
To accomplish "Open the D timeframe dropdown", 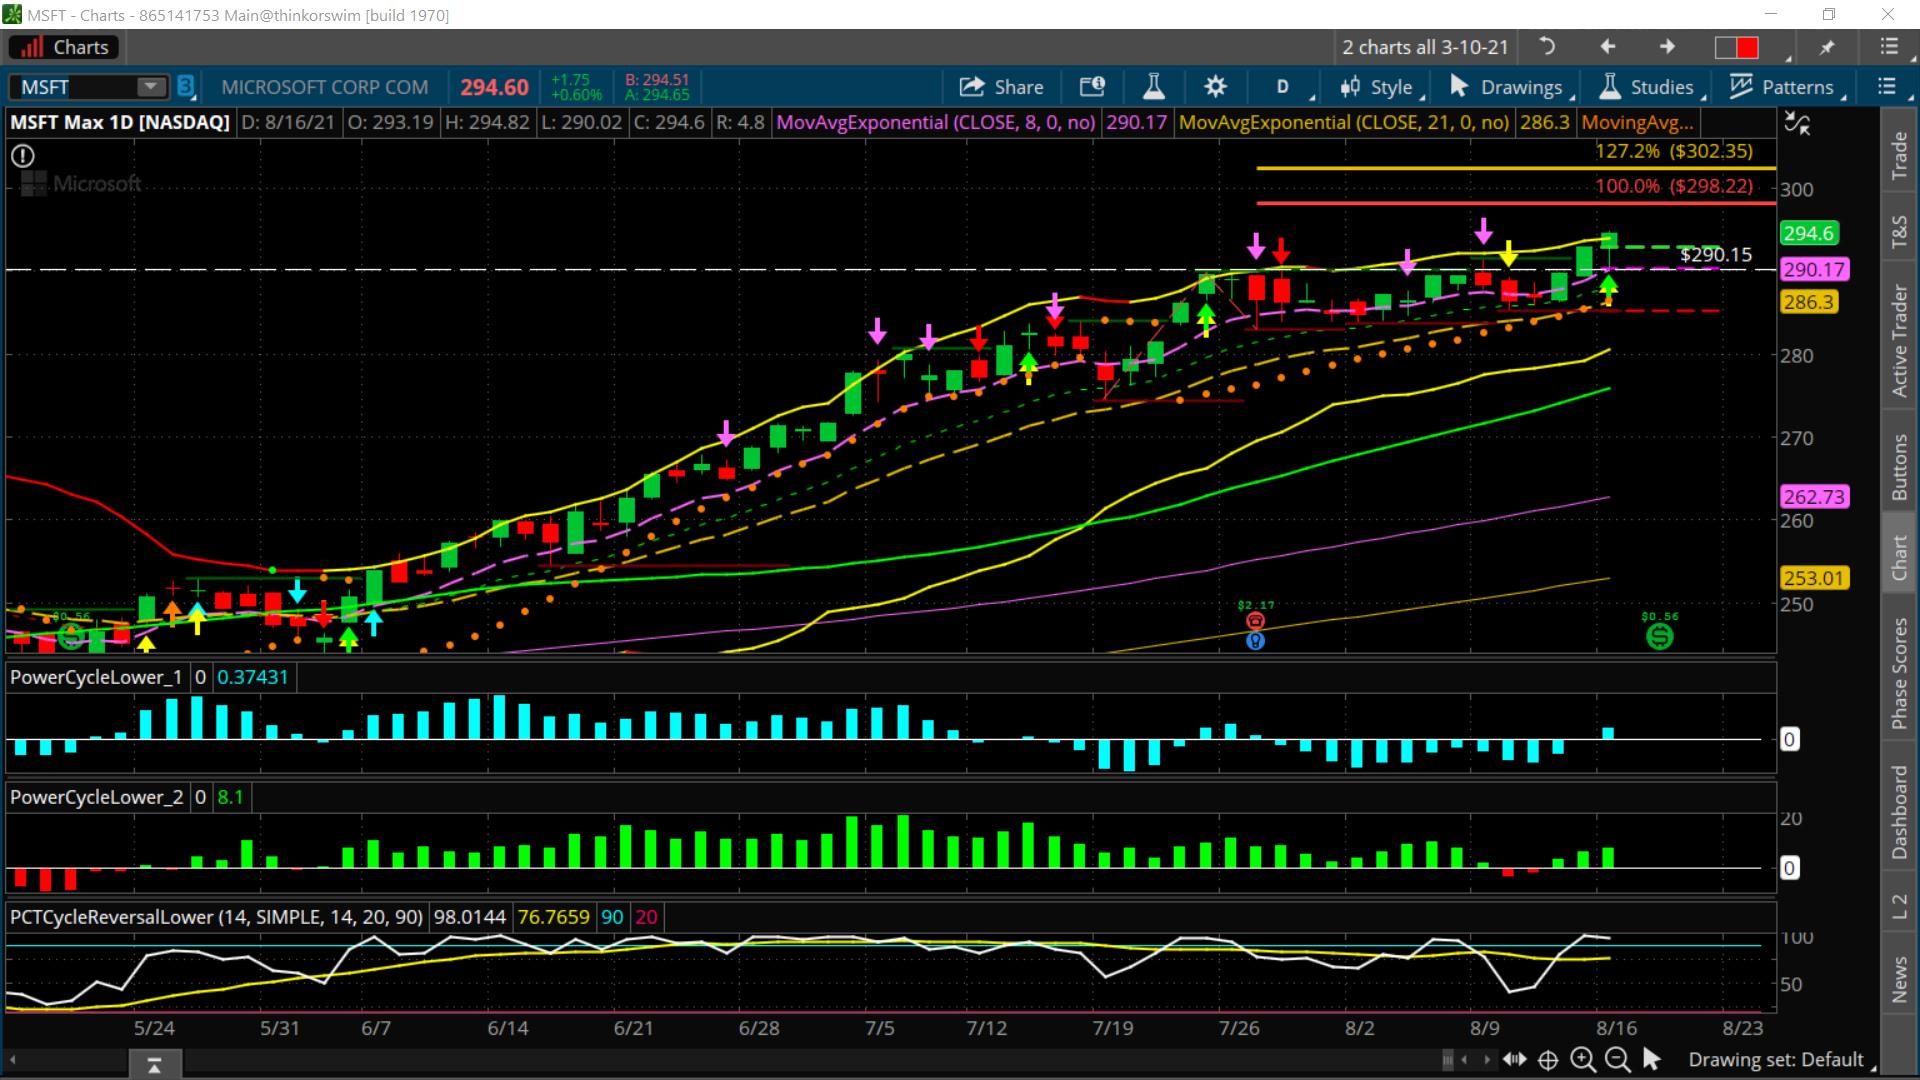I will 1283,87.
